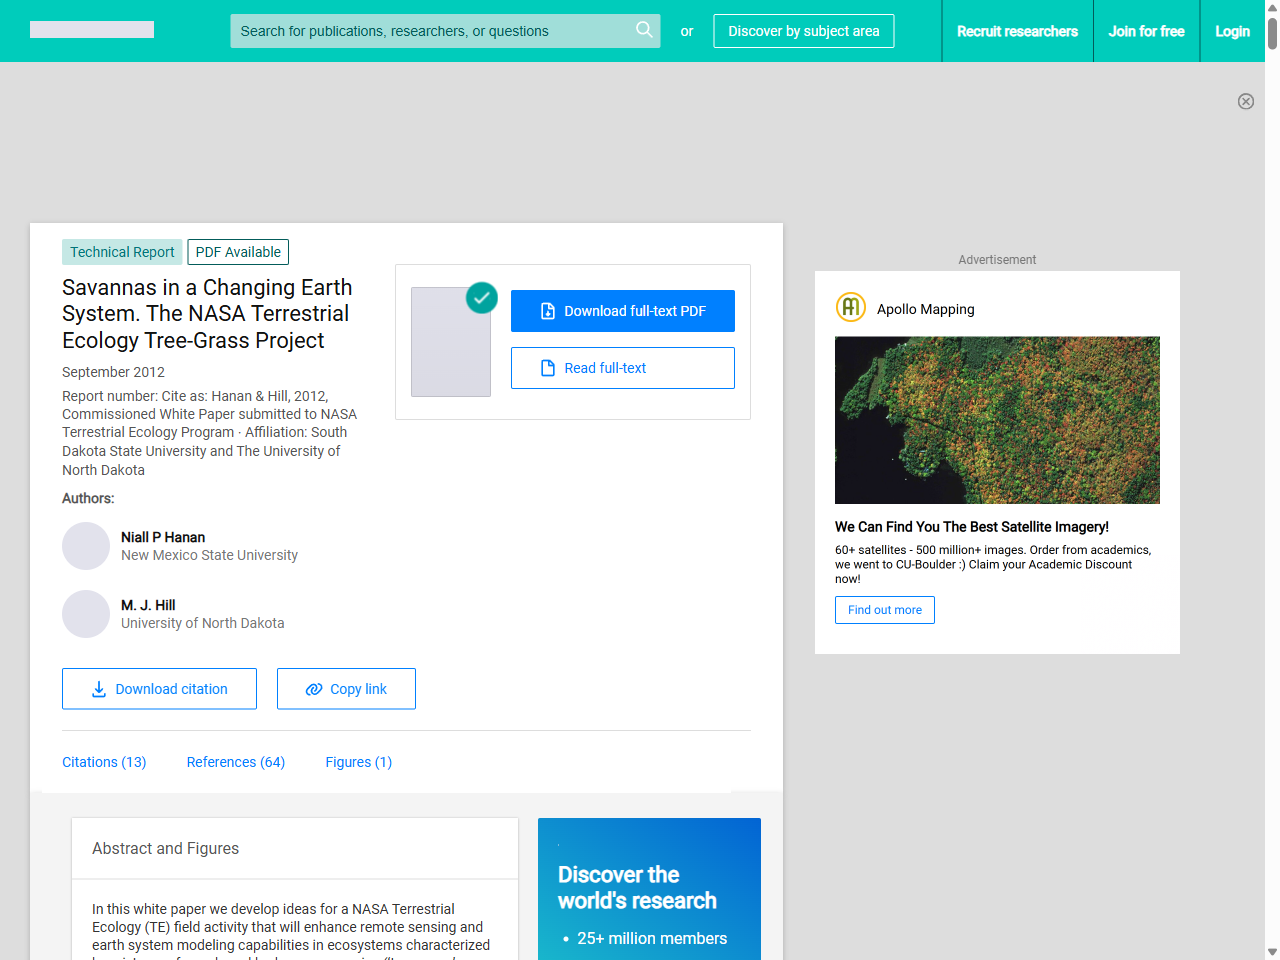Open University of North Dakota link
This screenshot has height=960, width=1280.
click(203, 623)
